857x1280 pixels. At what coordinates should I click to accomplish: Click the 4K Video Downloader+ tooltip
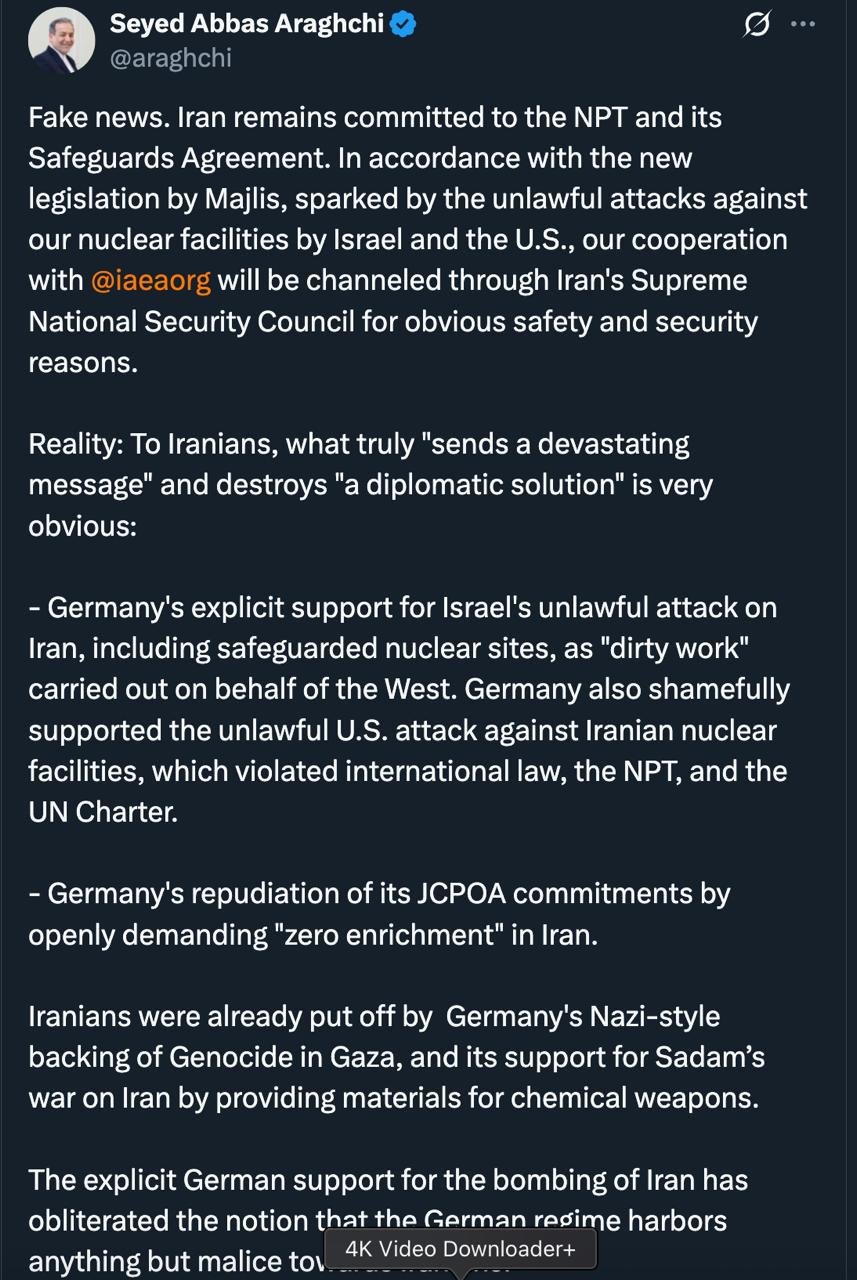point(460,1249)
